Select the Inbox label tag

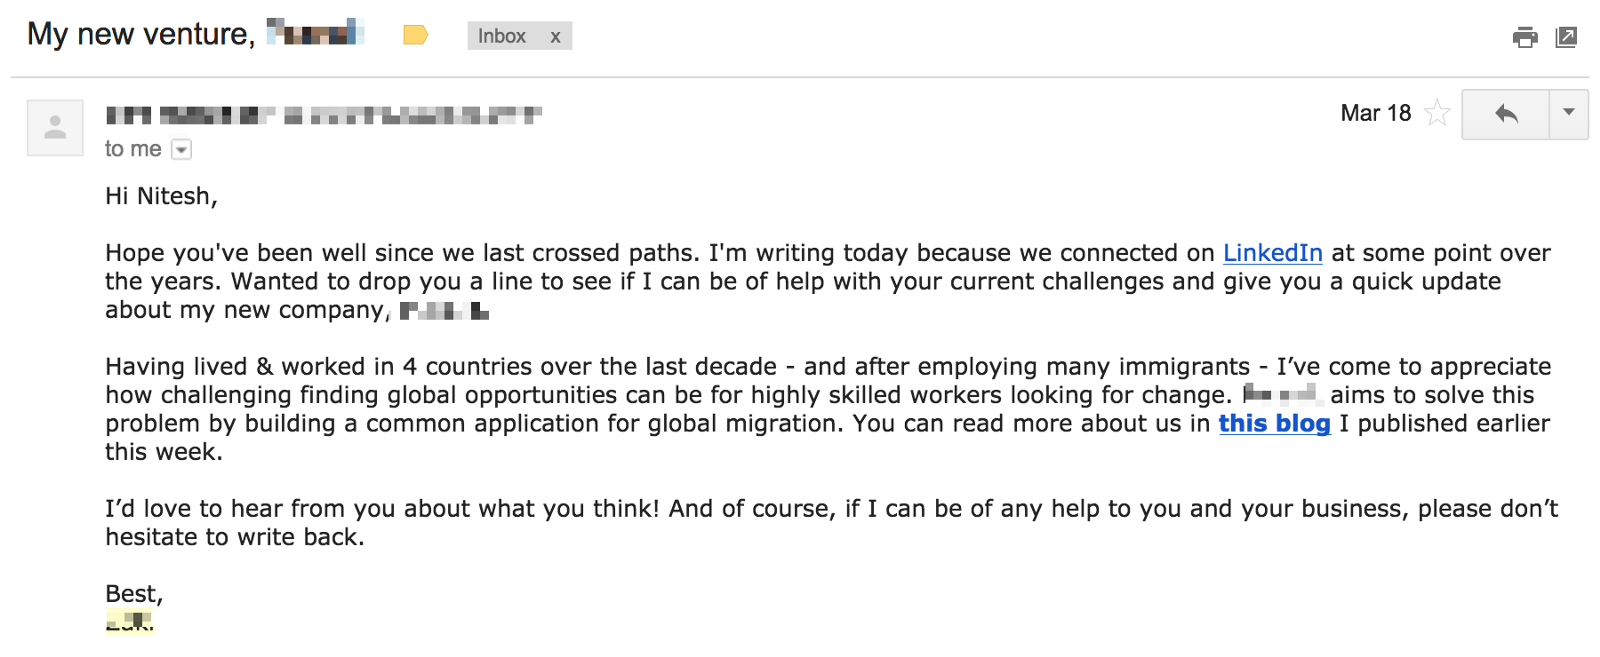pos(502,37)
